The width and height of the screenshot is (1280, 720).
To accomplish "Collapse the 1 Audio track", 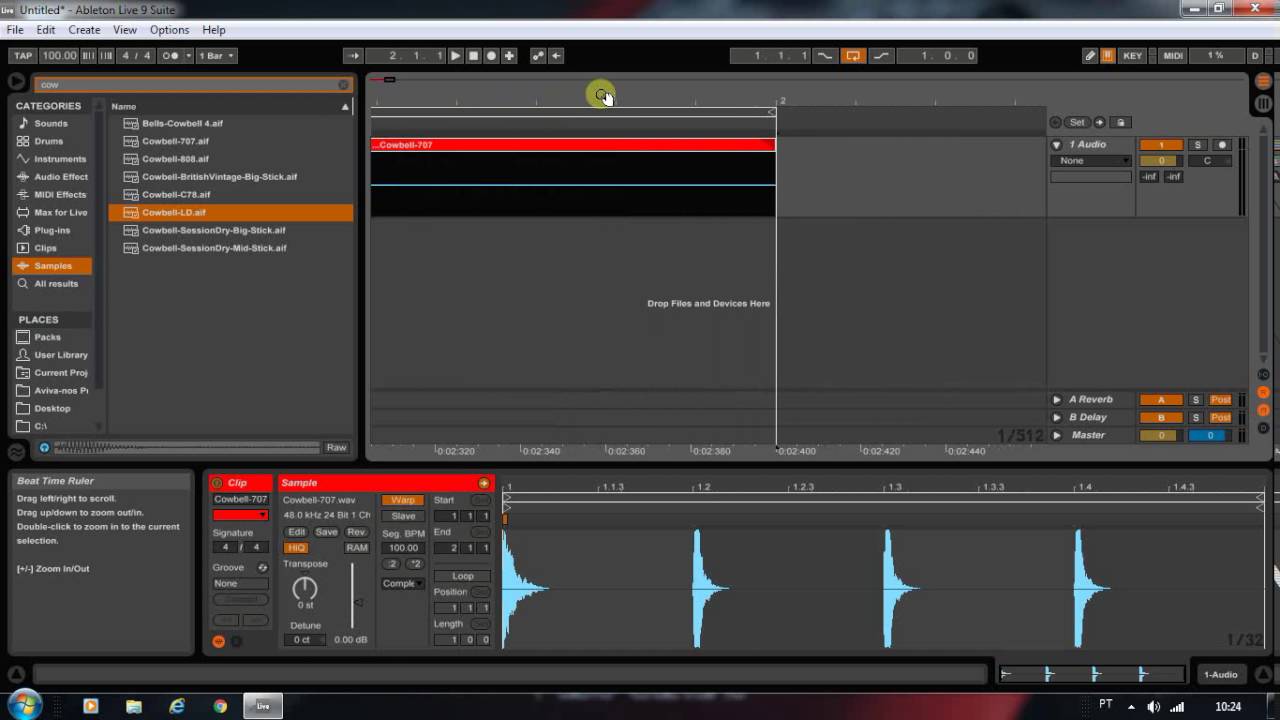I will pyautogui.click(x=1057, y=145).
